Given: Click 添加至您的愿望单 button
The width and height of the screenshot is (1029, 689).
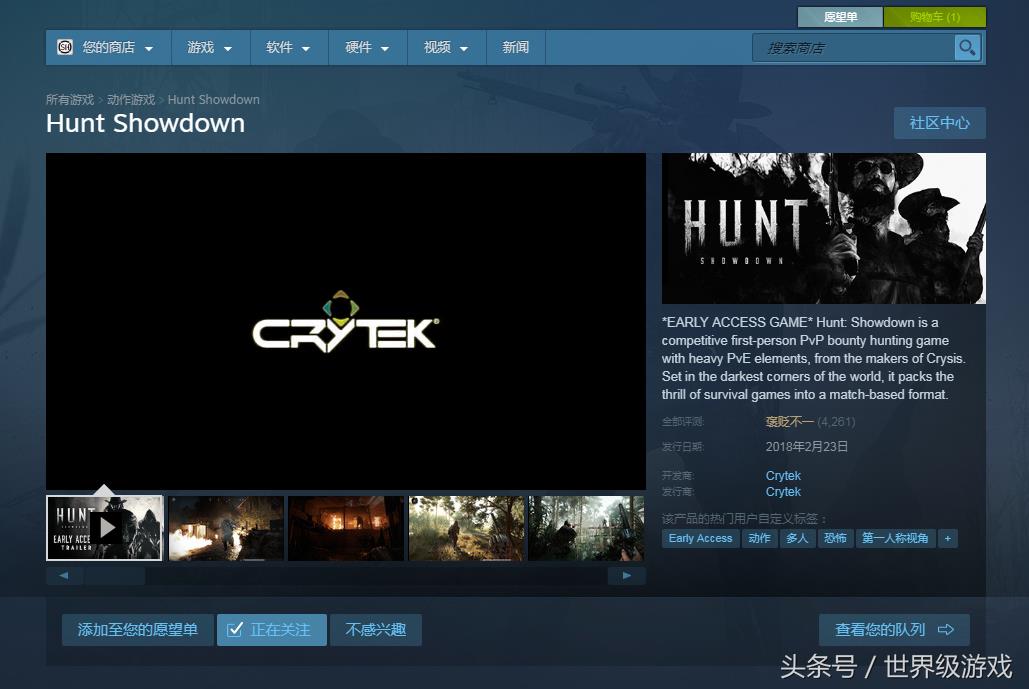Looking at the screenshot, I should click(x=137, y=630).
